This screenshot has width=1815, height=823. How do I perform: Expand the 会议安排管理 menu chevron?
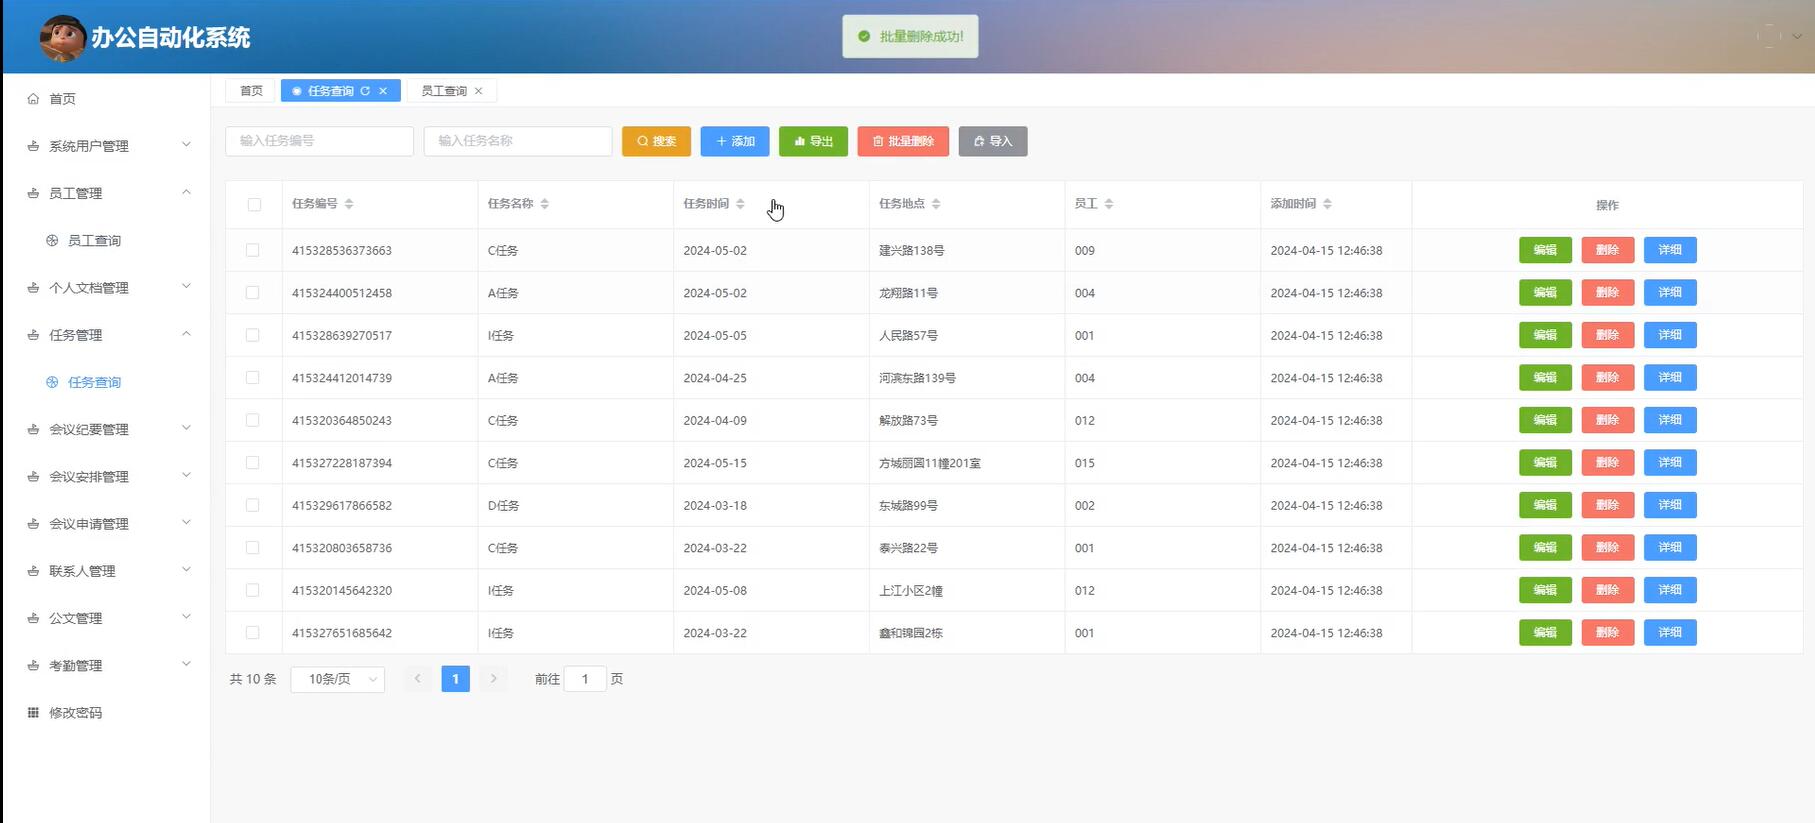tap(186, 476)
